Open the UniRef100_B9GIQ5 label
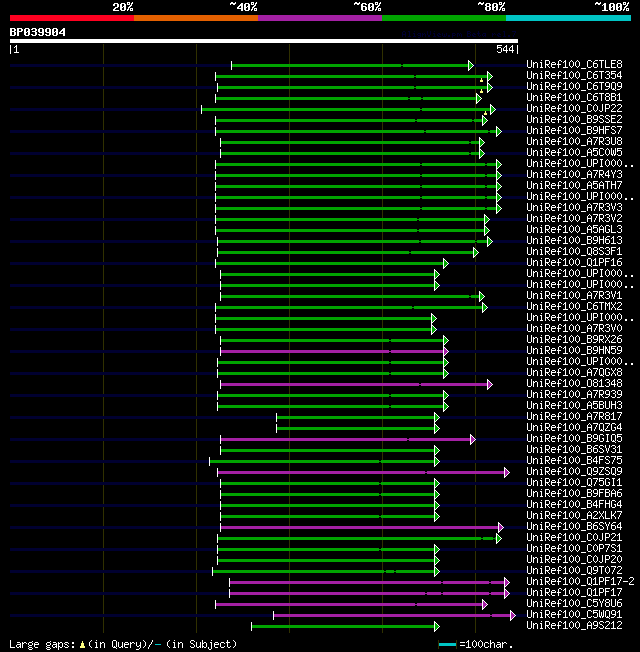Viewport: 640px width, 652px height. click(574, 438)
